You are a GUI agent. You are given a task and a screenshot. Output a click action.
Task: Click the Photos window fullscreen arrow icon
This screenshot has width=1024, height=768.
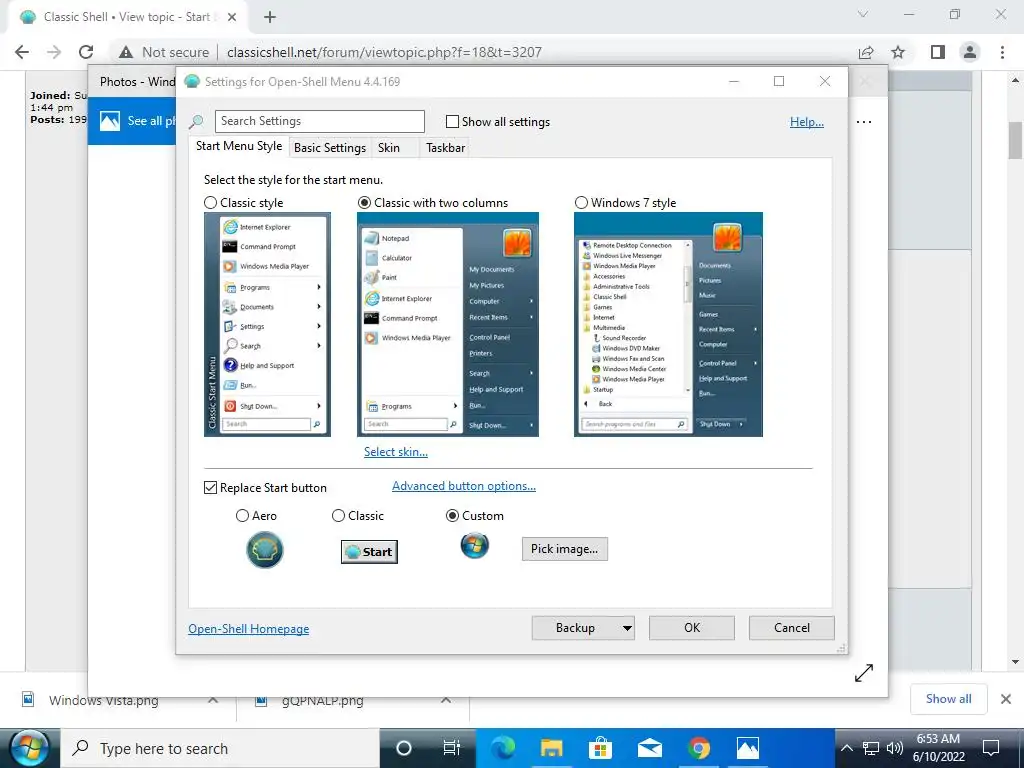864,673
